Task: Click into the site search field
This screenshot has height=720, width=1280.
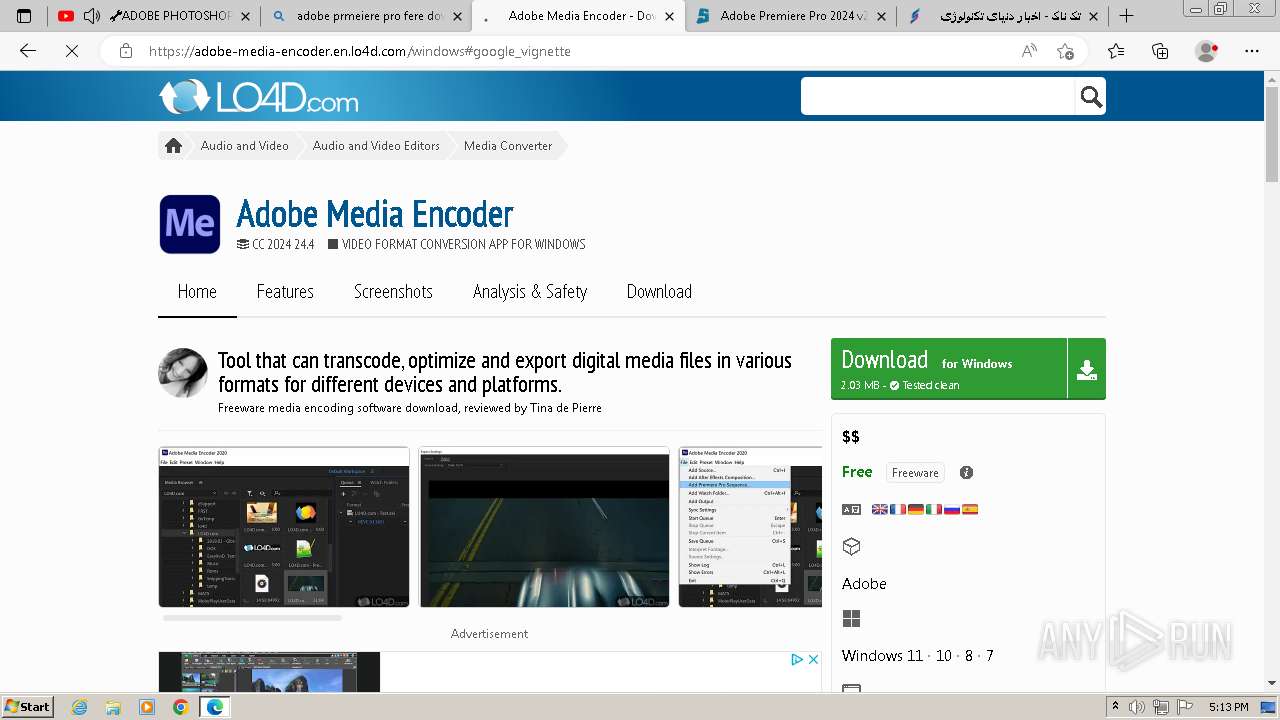Action: pyautogui.click(x=938, y=97)
